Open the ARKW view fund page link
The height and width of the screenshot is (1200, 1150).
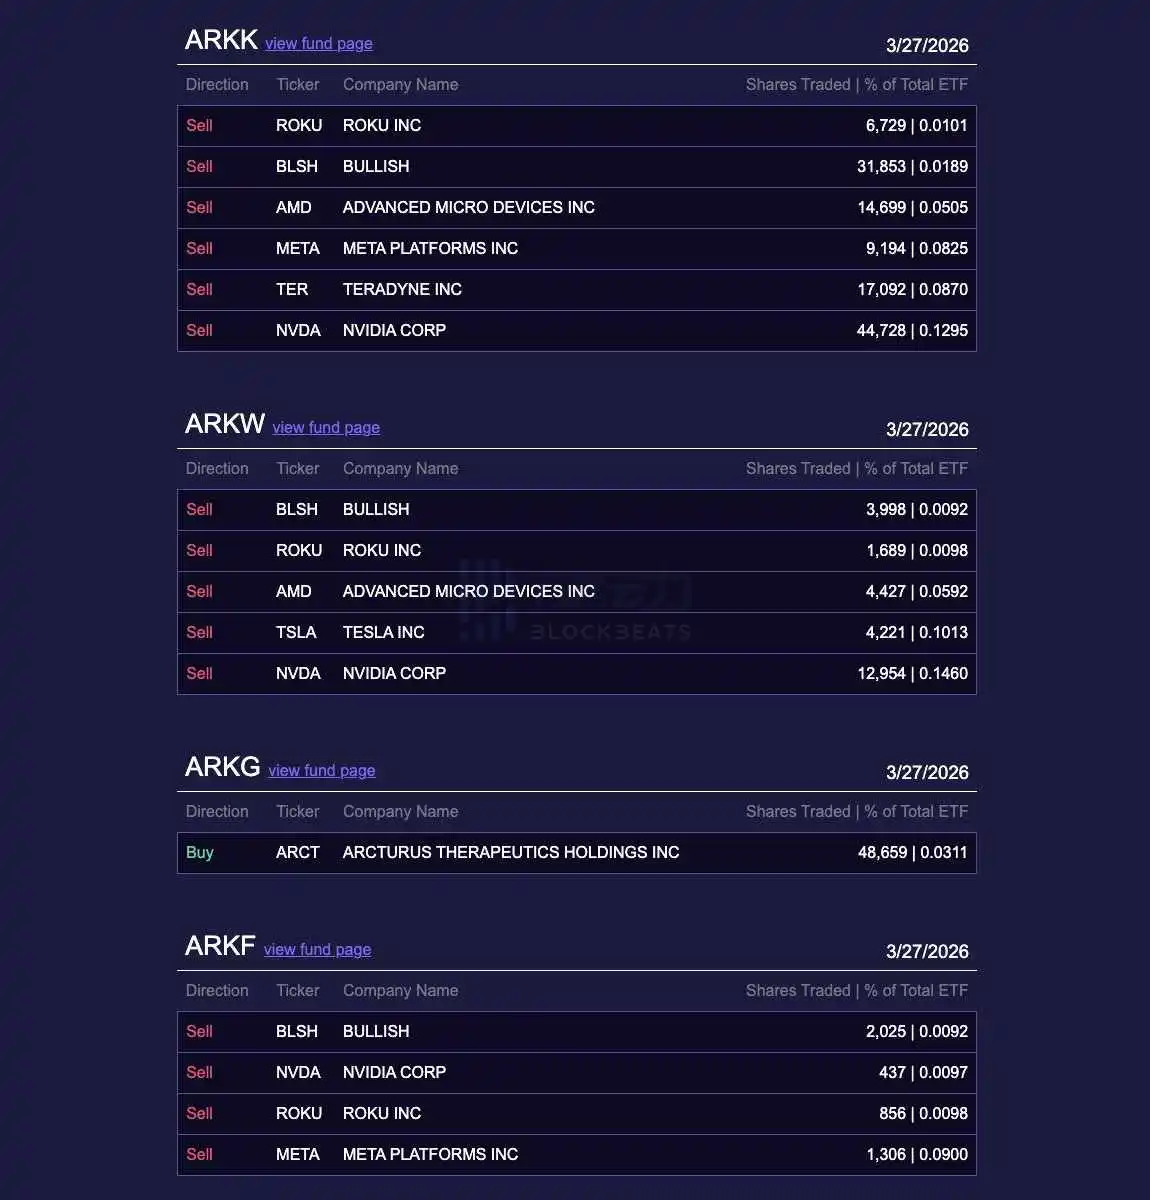click(x=326, y=427)
